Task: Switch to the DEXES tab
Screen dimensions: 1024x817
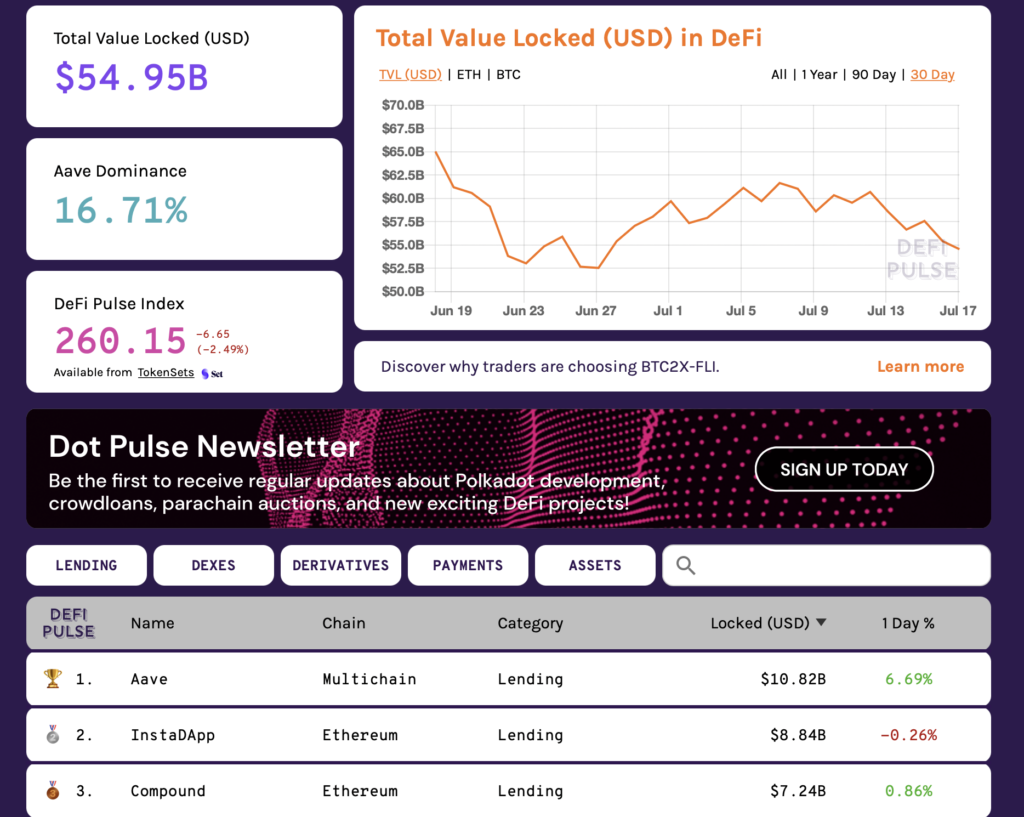Action: click(x=213, y=565)
